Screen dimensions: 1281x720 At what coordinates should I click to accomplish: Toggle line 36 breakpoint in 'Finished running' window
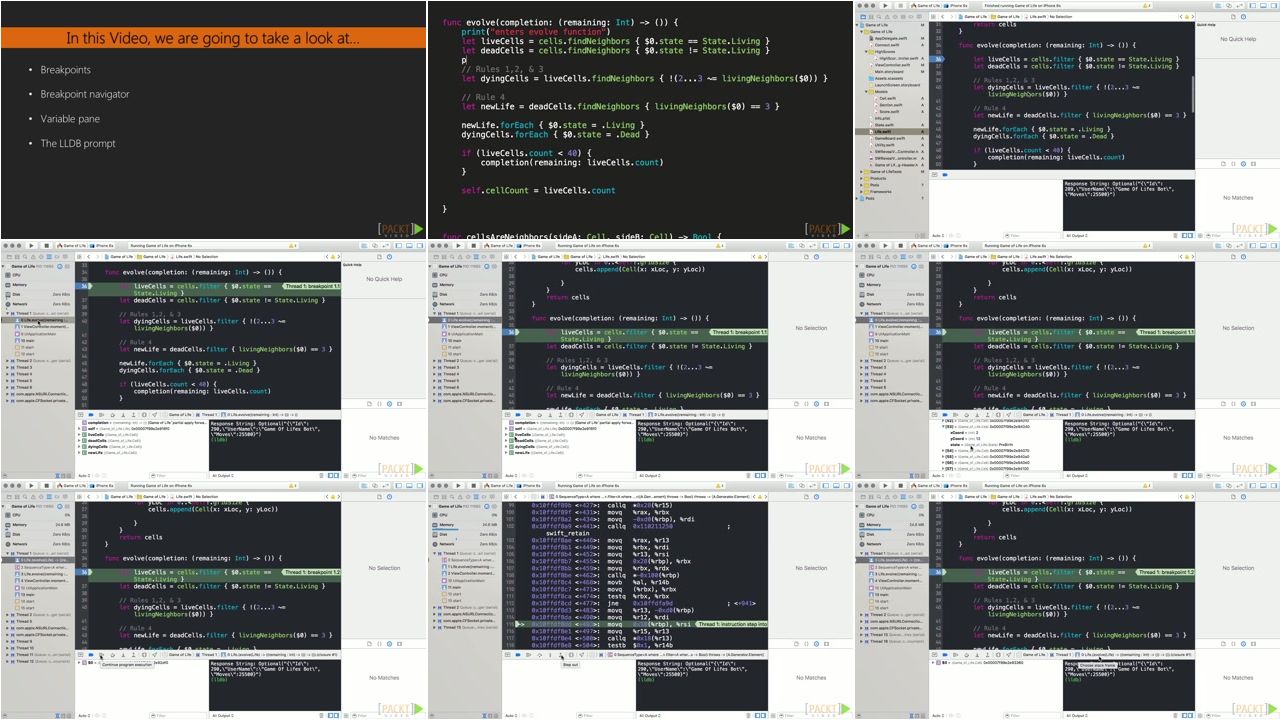tap(937, 59)
